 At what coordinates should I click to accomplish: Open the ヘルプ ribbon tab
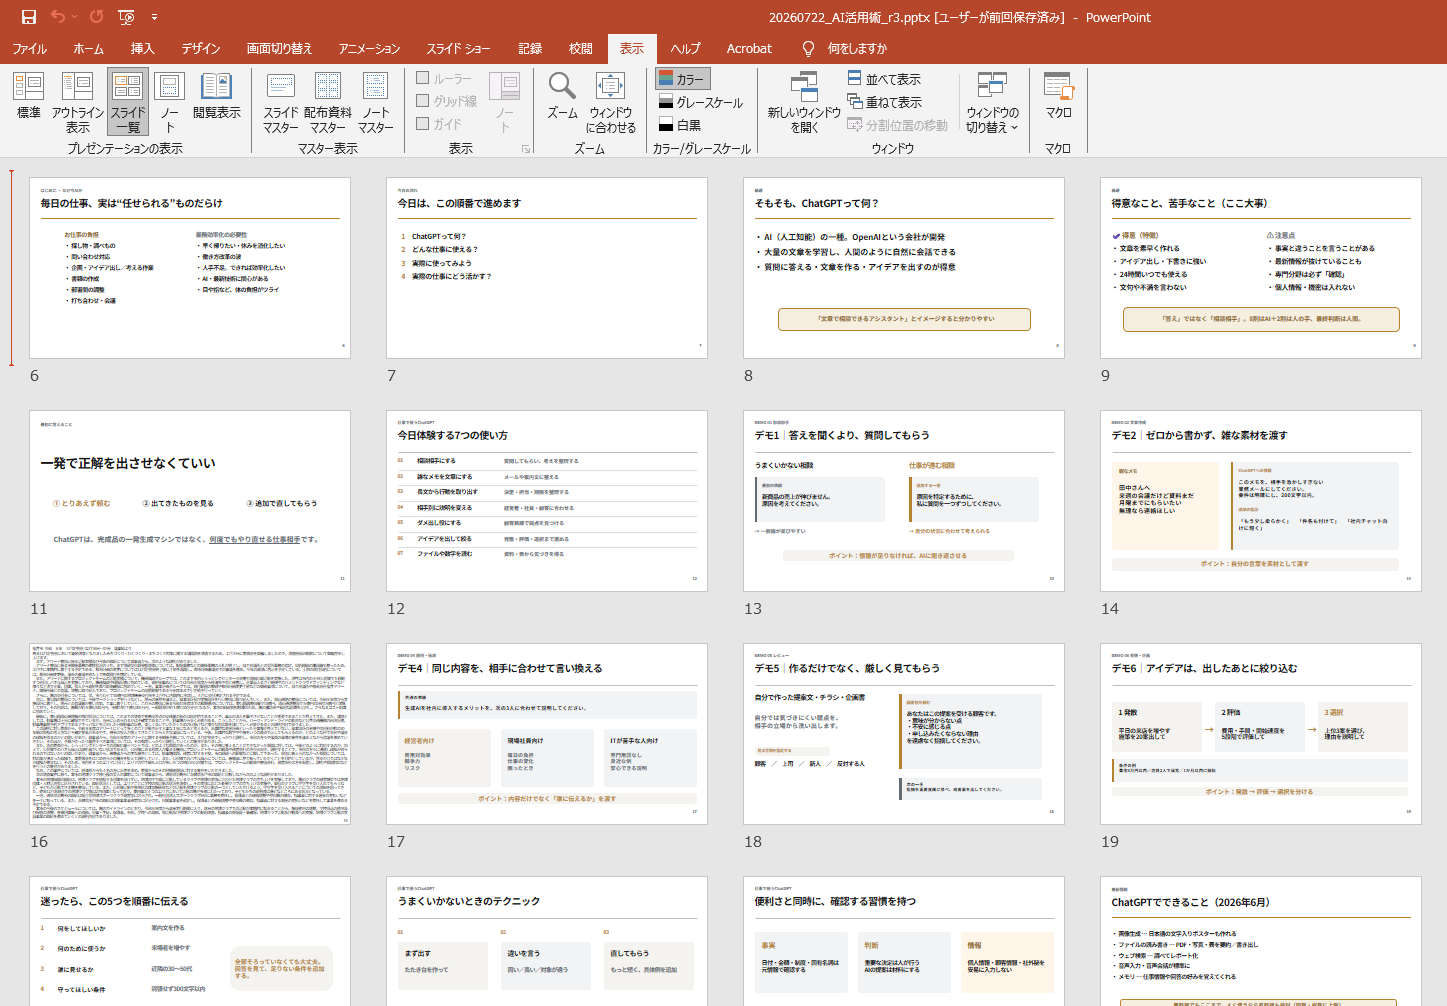[x=685, y=48]
